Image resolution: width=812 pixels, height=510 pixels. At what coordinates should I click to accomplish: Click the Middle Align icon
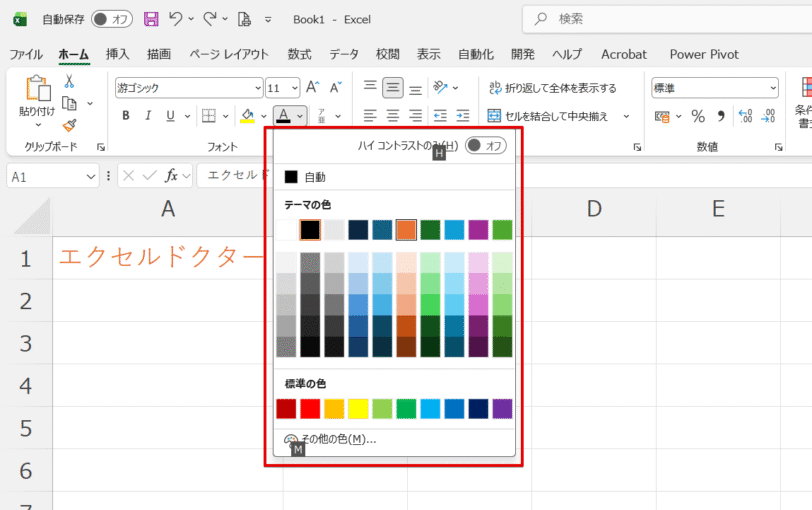point(393,88)
